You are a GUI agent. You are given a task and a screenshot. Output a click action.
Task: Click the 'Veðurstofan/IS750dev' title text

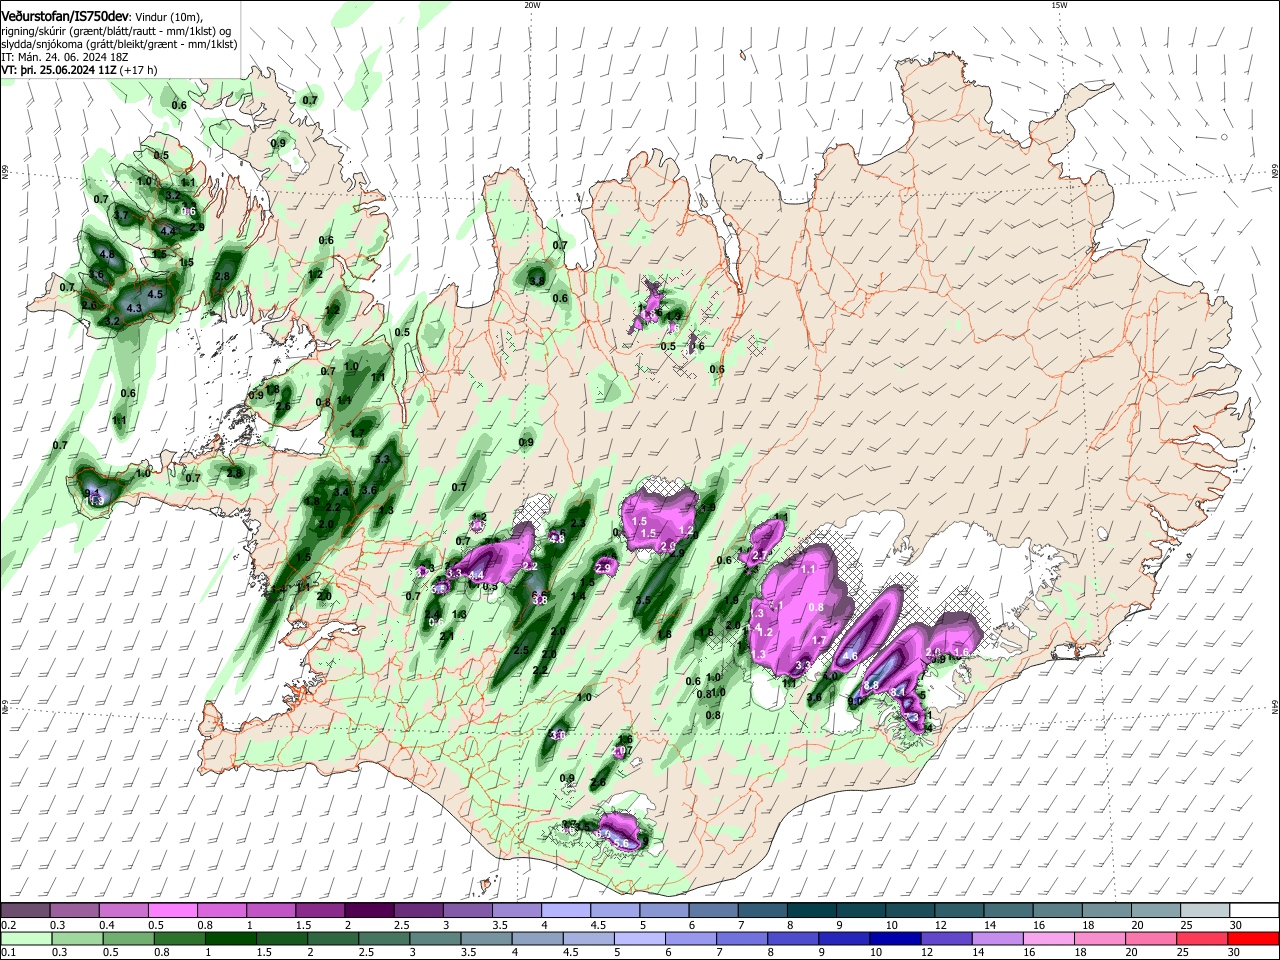(x=64, y=16)
